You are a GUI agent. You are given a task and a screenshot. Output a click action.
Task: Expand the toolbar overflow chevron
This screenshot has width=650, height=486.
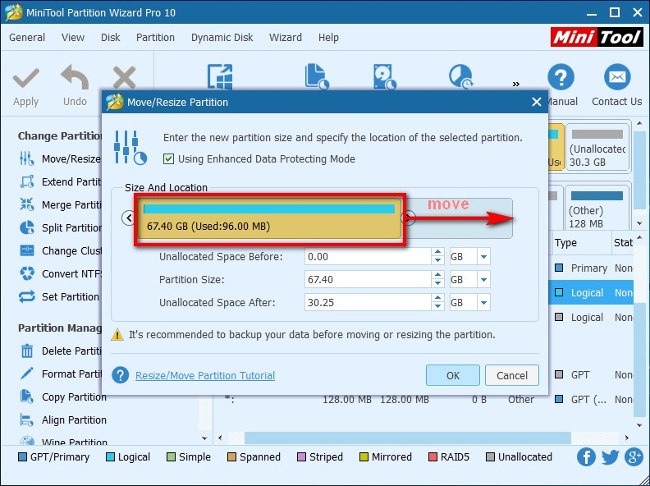click(x=516, y=84)
